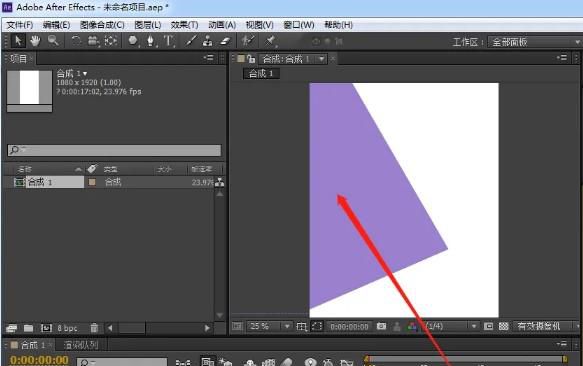Image resolution: width=583 pixels, height=366 pixels.
Task: Open the 帮助(H) menu
Action: coord(338,25)
